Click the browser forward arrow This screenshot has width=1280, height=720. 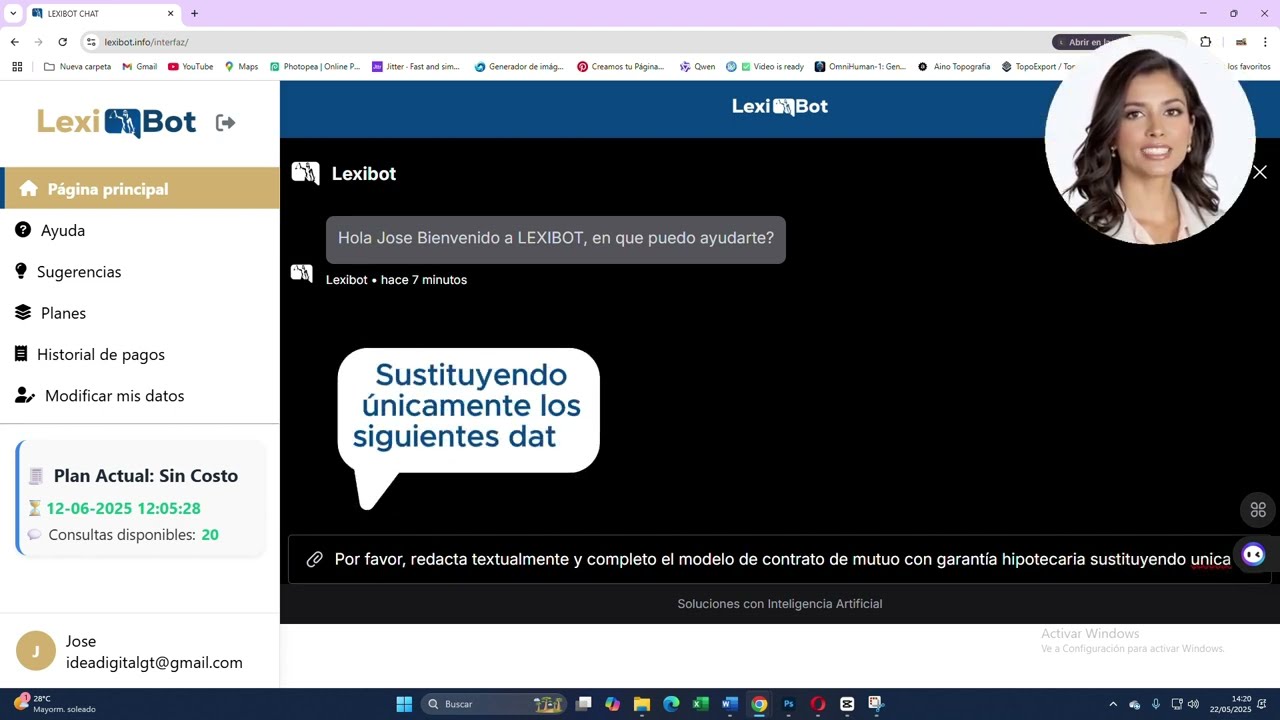coord(38,42)
